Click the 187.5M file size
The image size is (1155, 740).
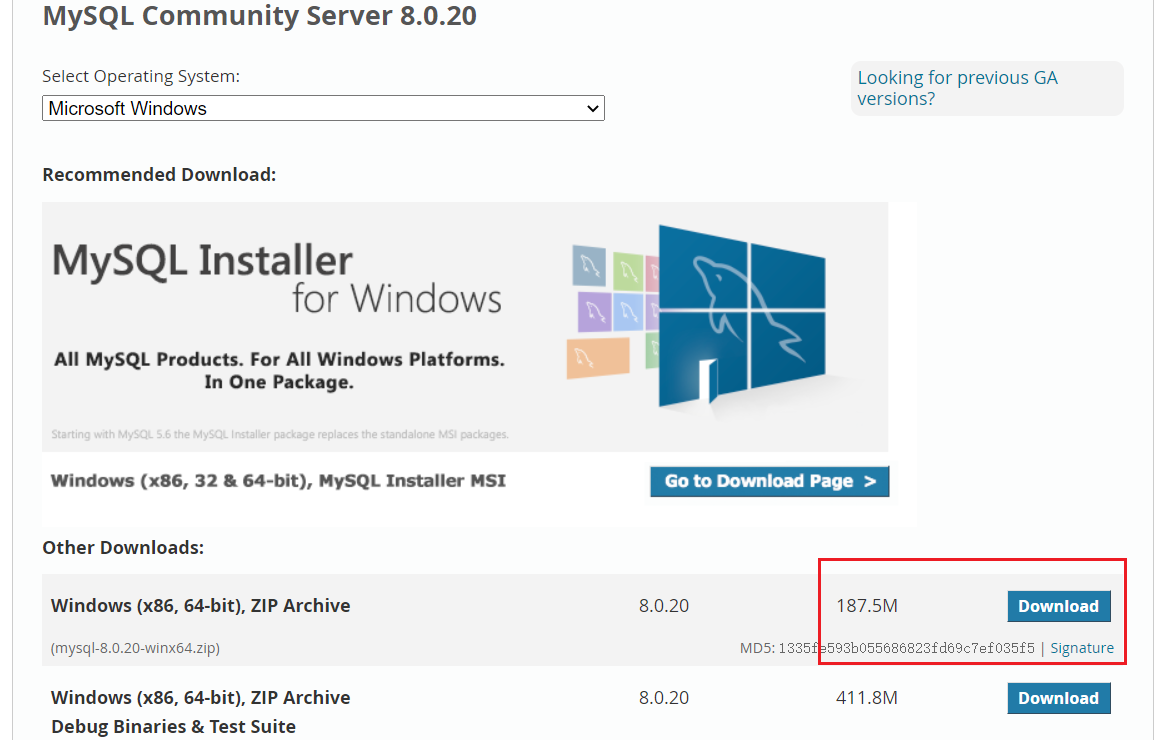(867, 606)
